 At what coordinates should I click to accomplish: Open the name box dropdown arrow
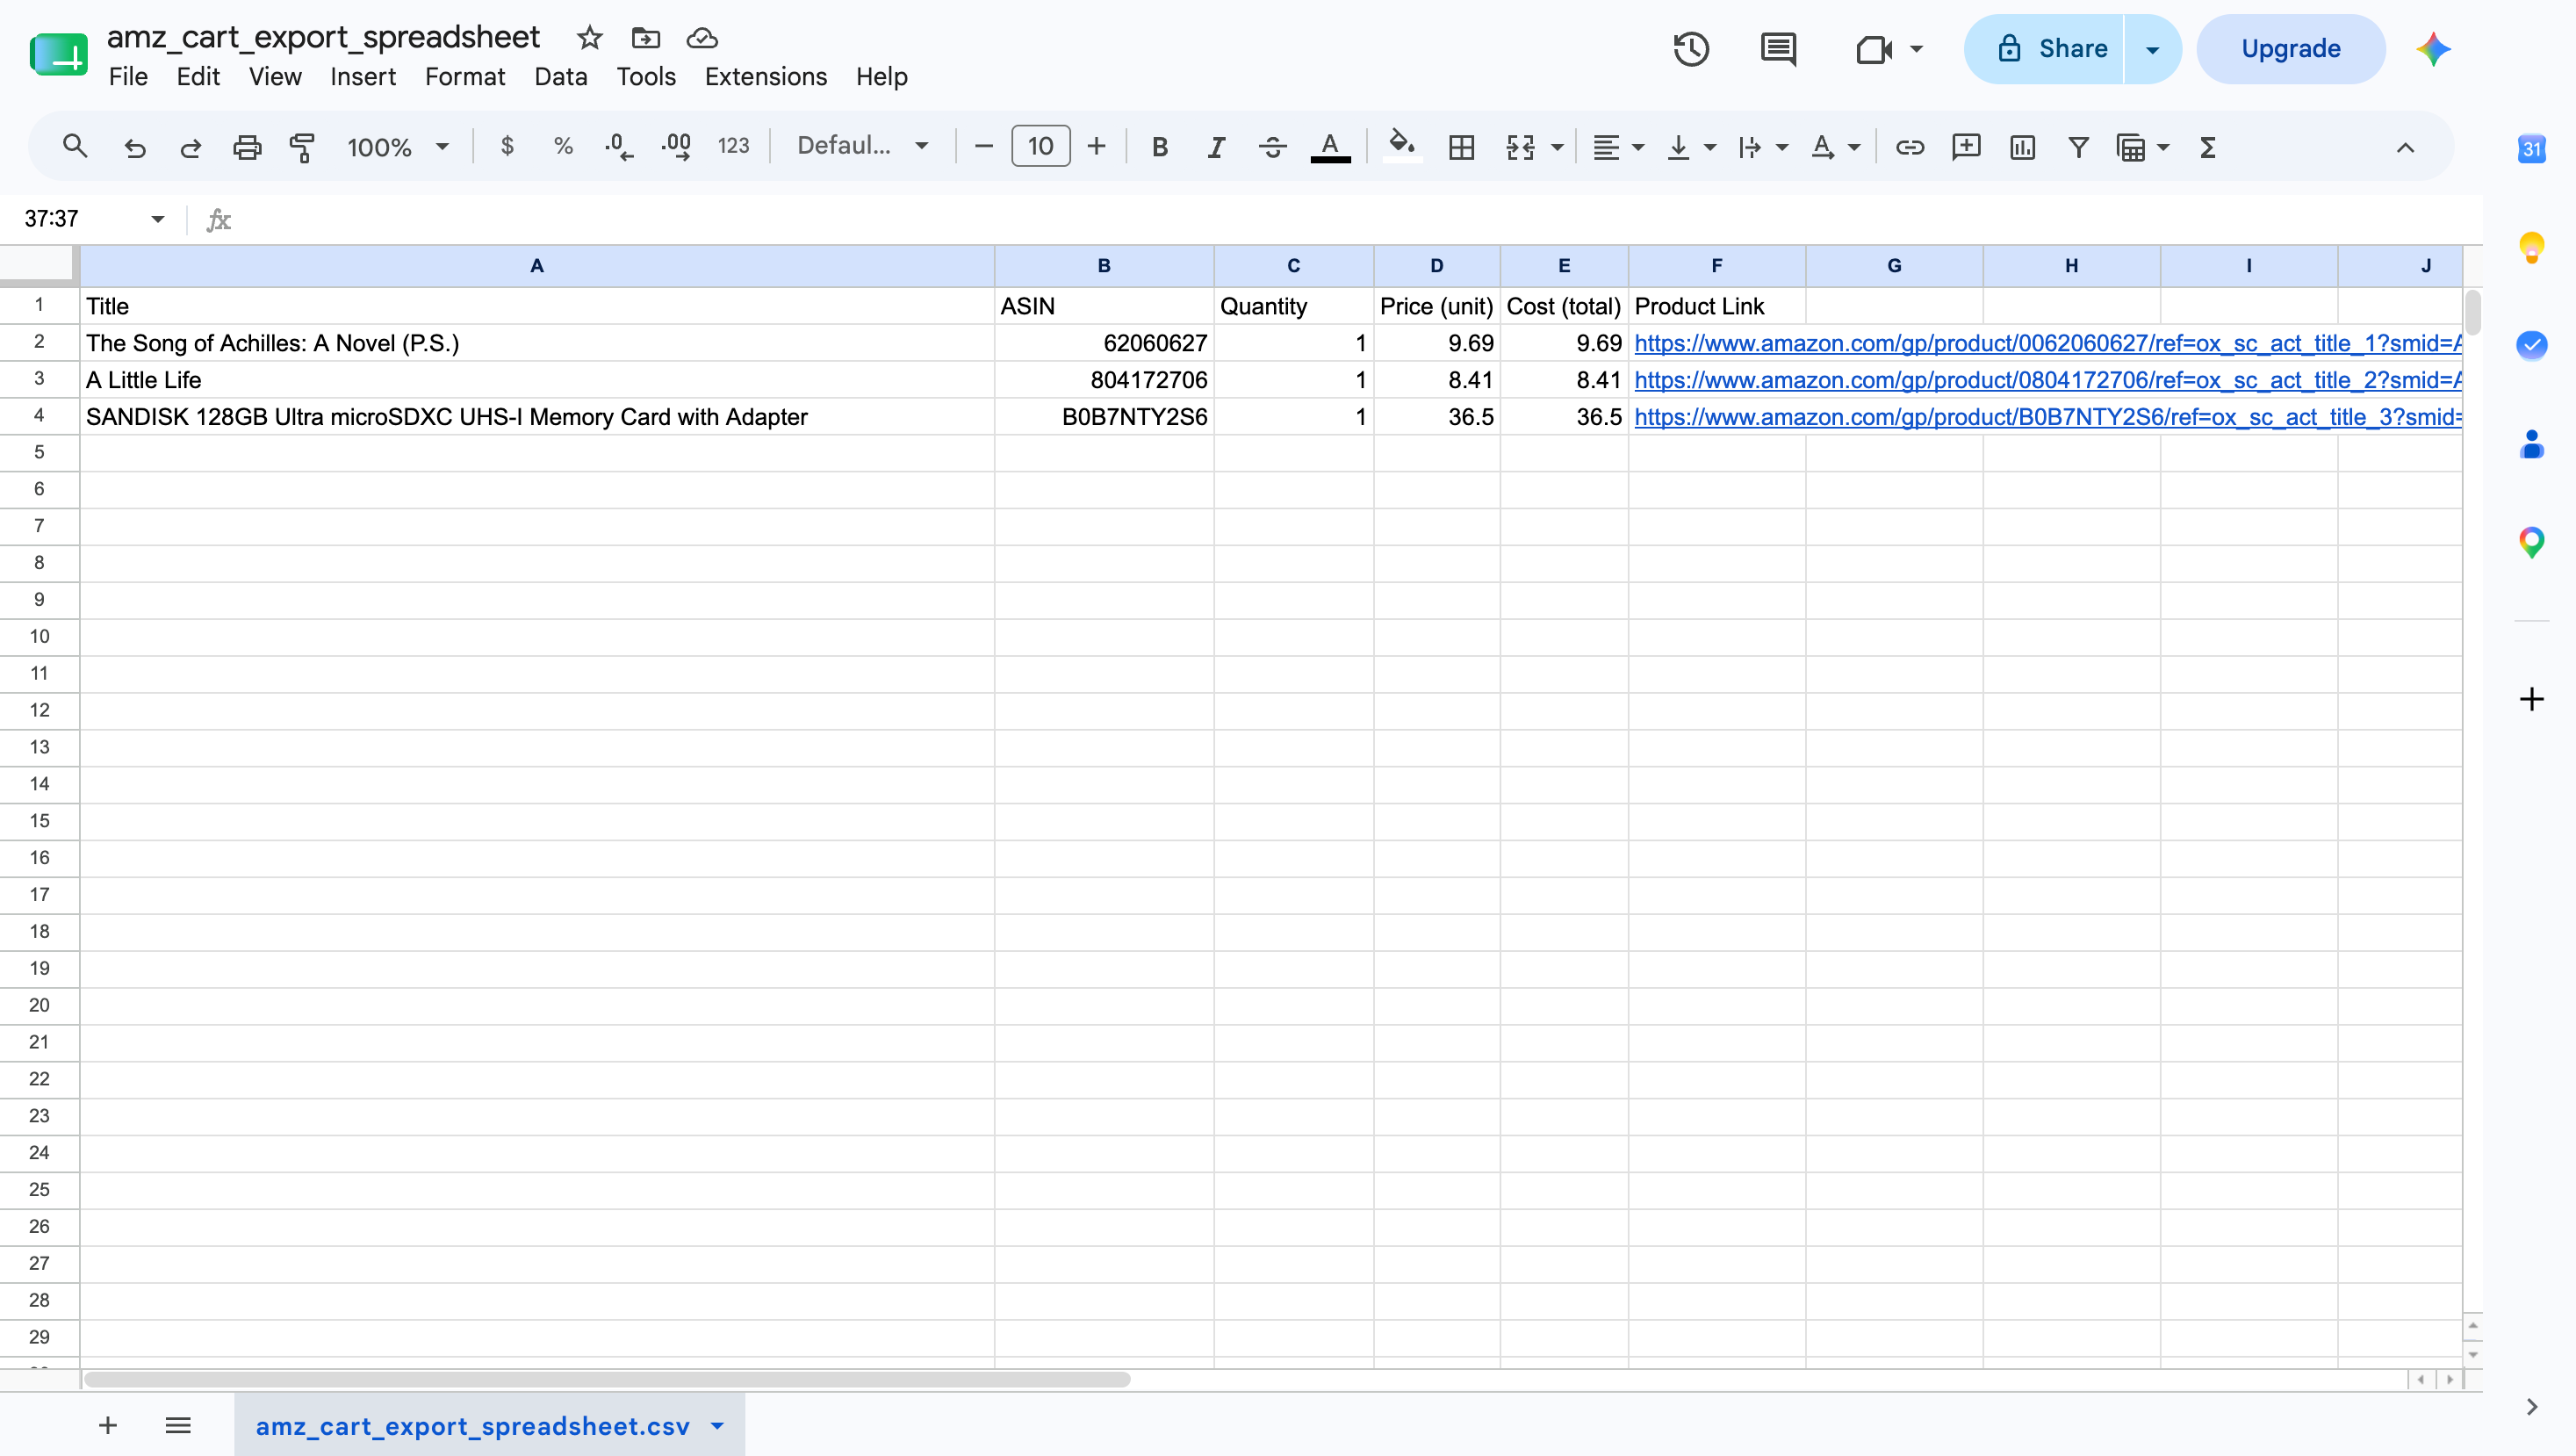pyautogui.click(x=158, y=219)
